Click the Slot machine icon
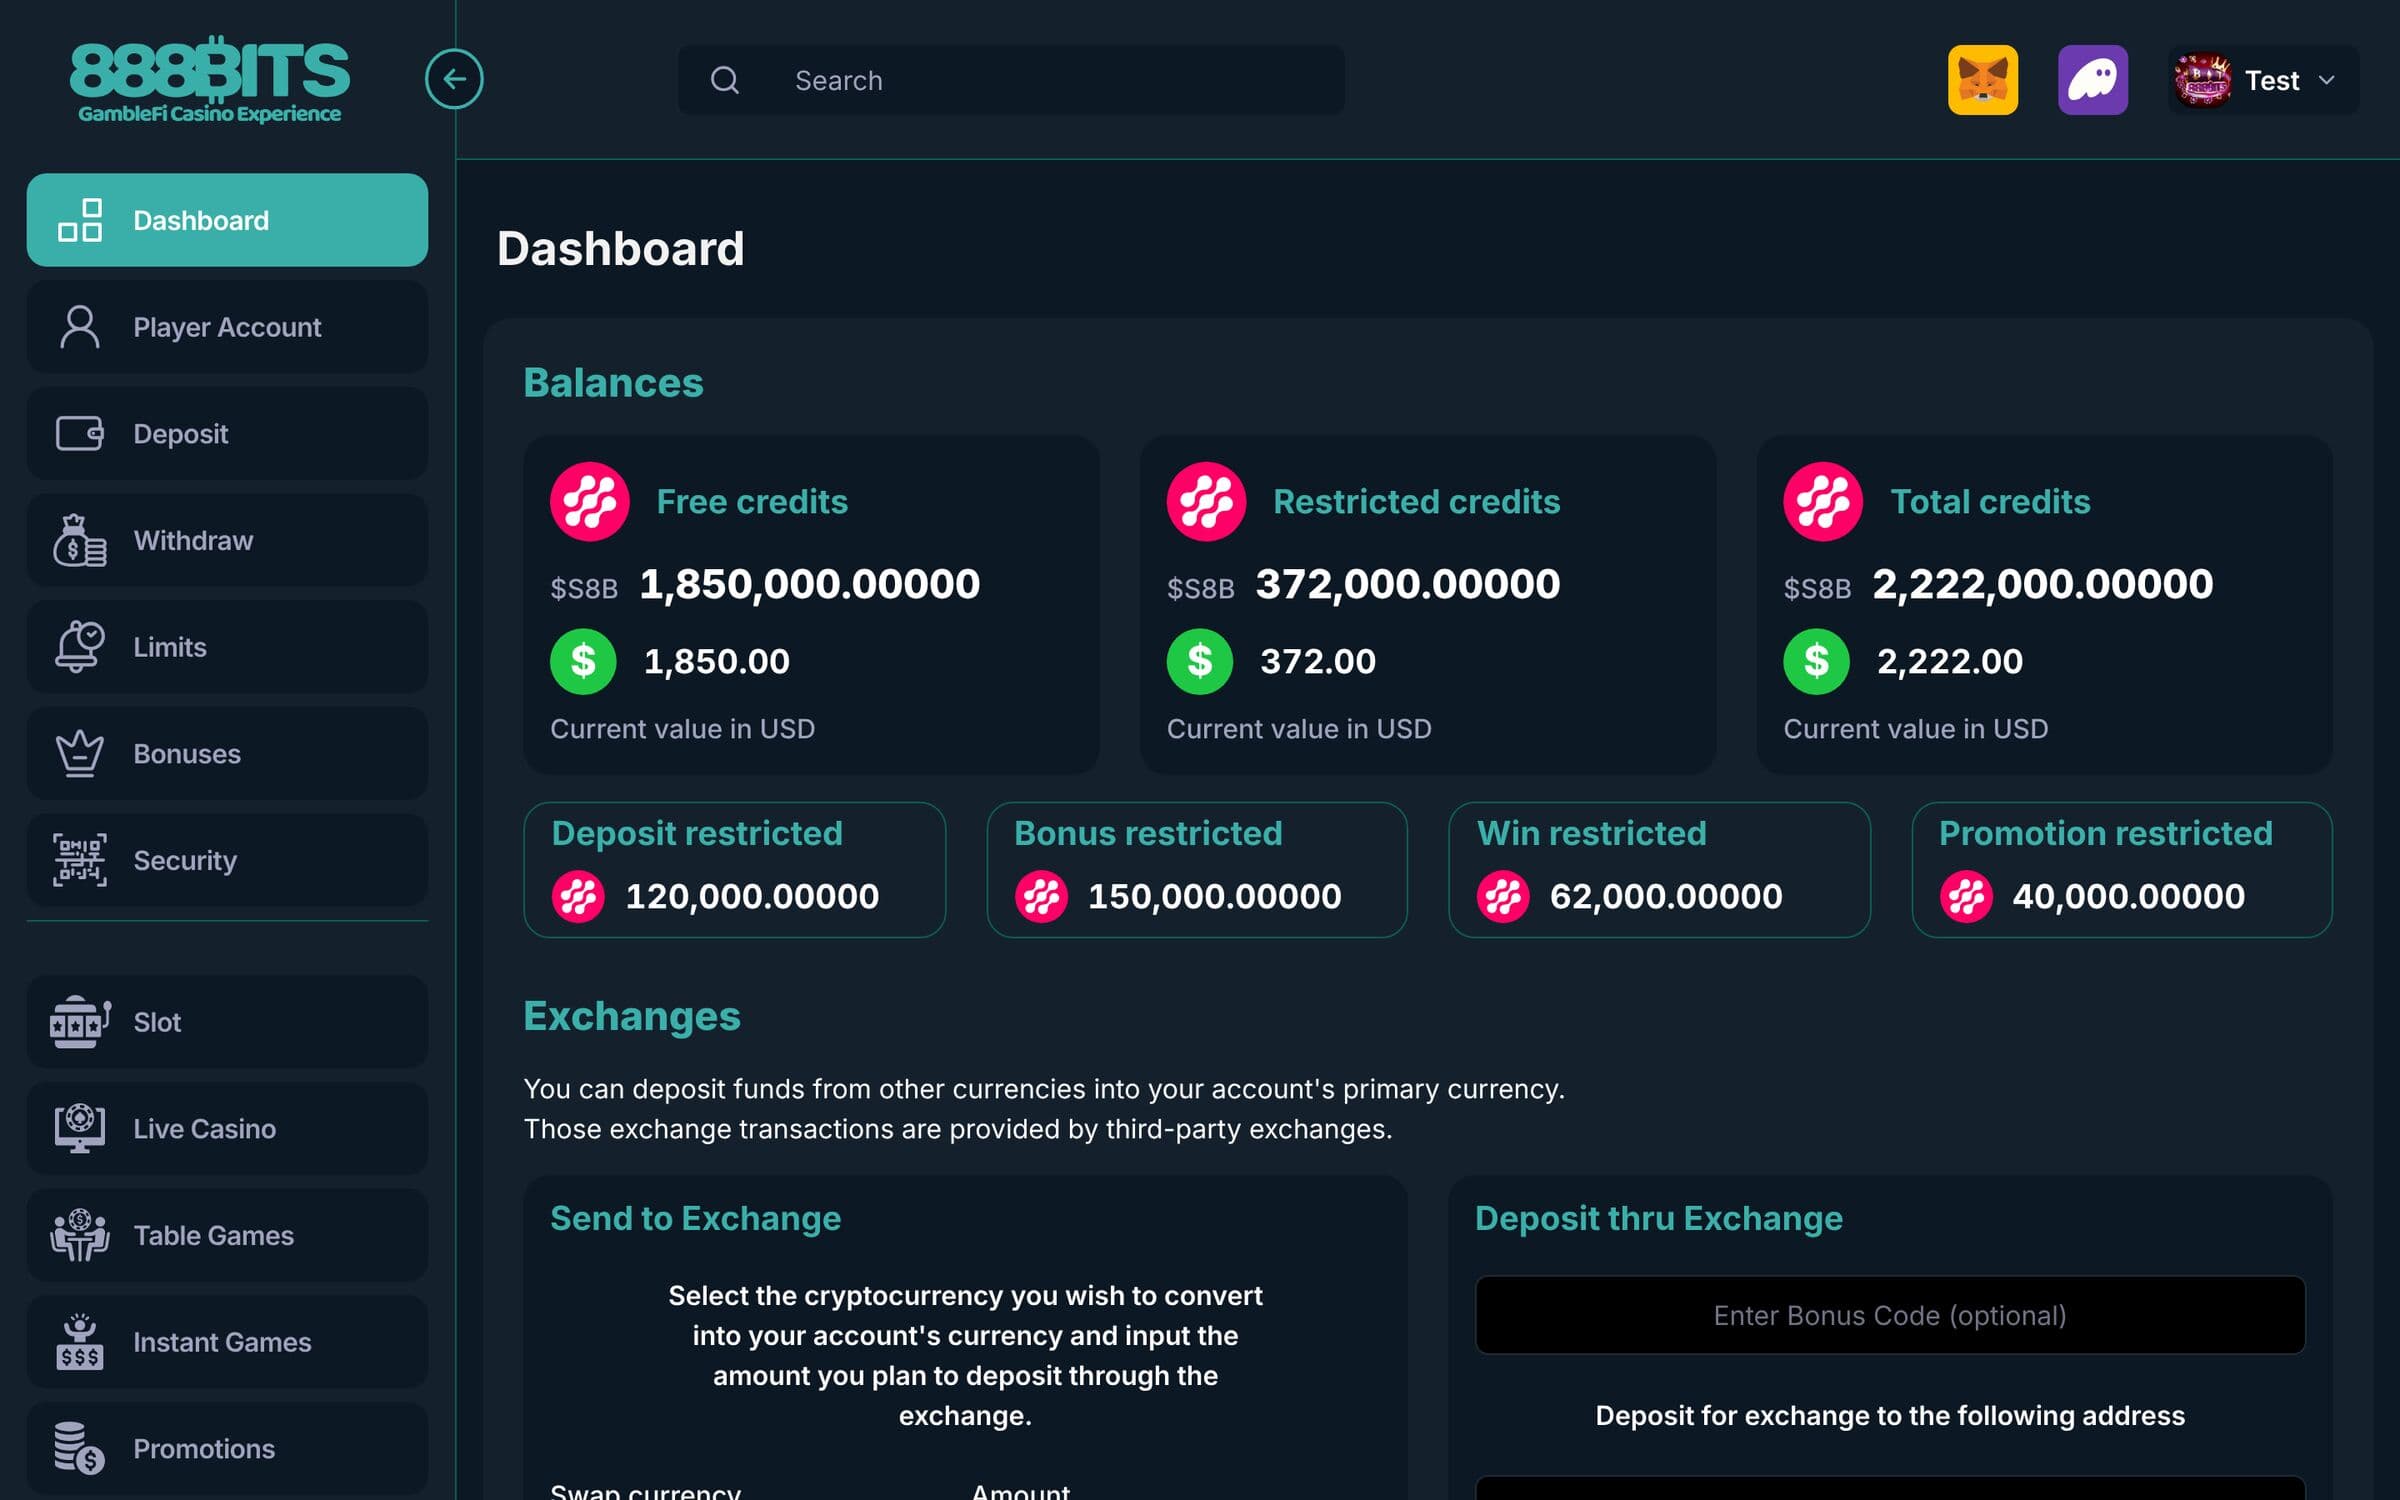This screenshot has width=2400, height=1500. pos(80,1022)
